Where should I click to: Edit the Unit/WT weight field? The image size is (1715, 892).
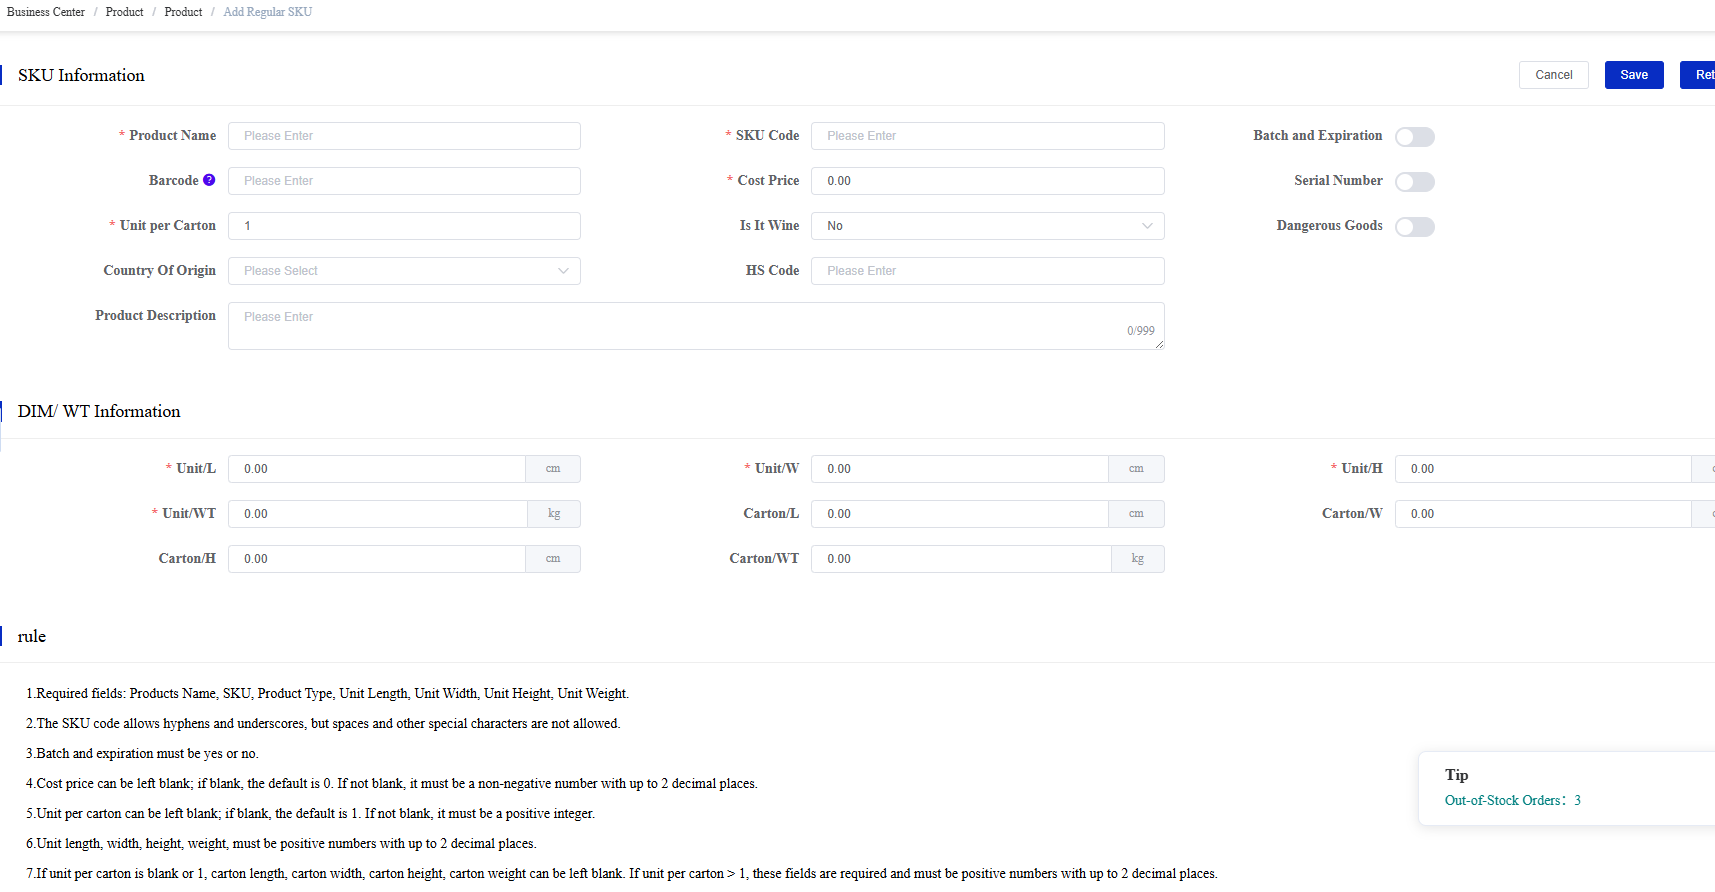pos(378,514)
